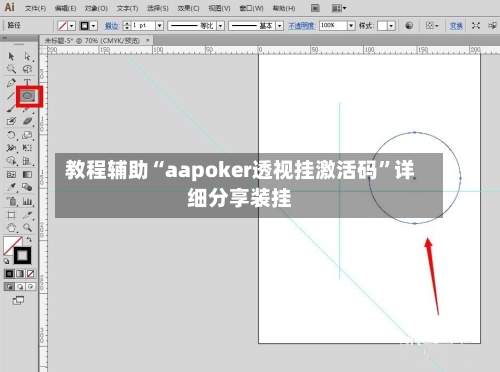Viewport: 500px width, 372px height.
Task: Enable Draw Behind mode
Action: (20, 287)
